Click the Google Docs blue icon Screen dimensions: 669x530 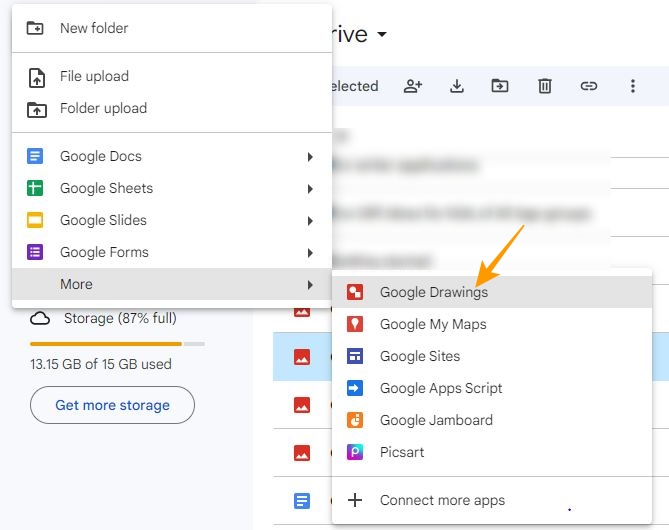[35, 156]
